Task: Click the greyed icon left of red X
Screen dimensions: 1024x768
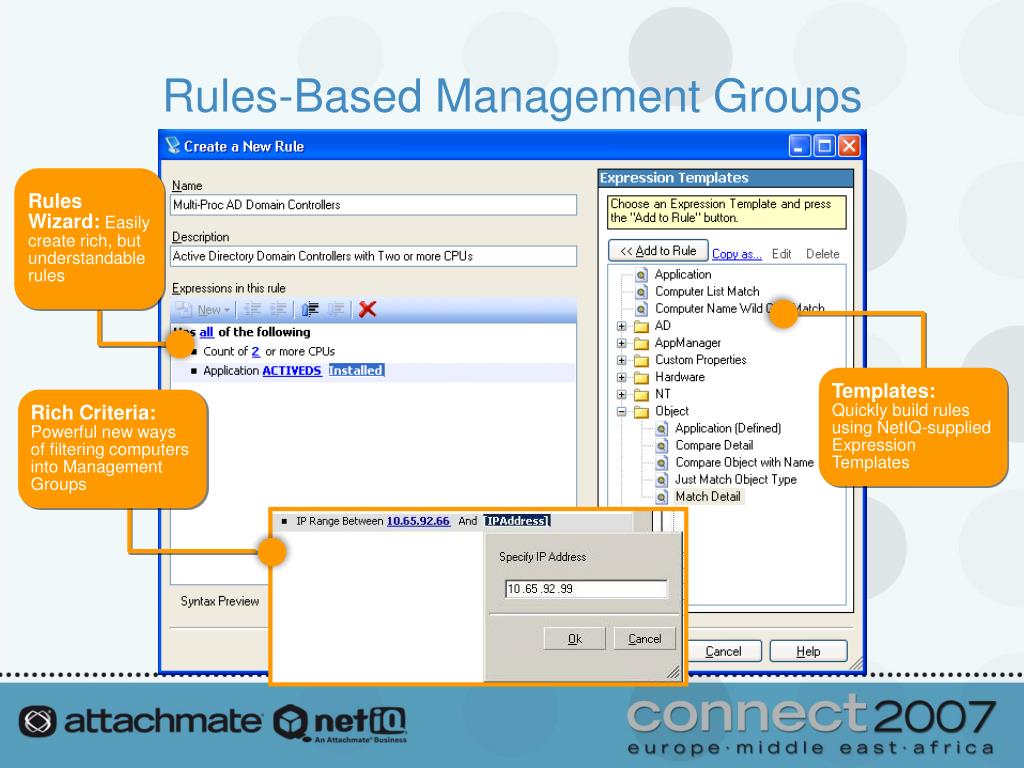Action: pos(336,310)
